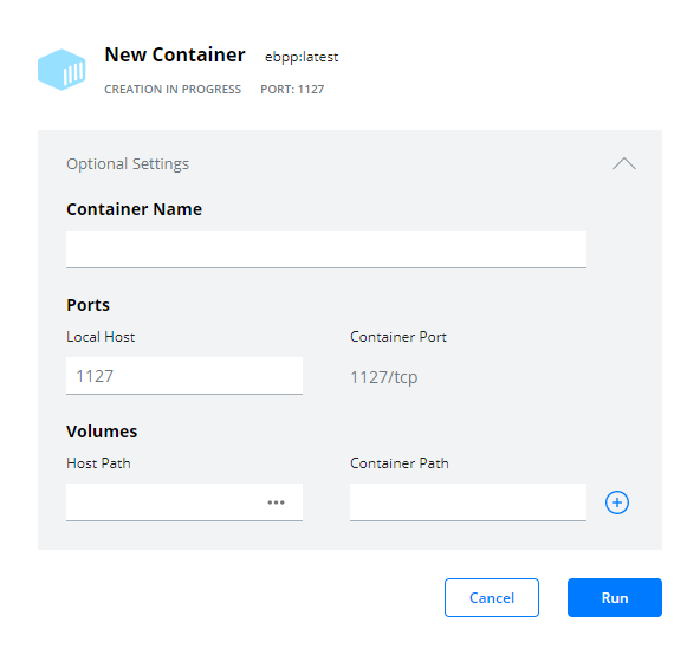Click the Container Port label
Viewport: 700px width, 655px height.
398,337
